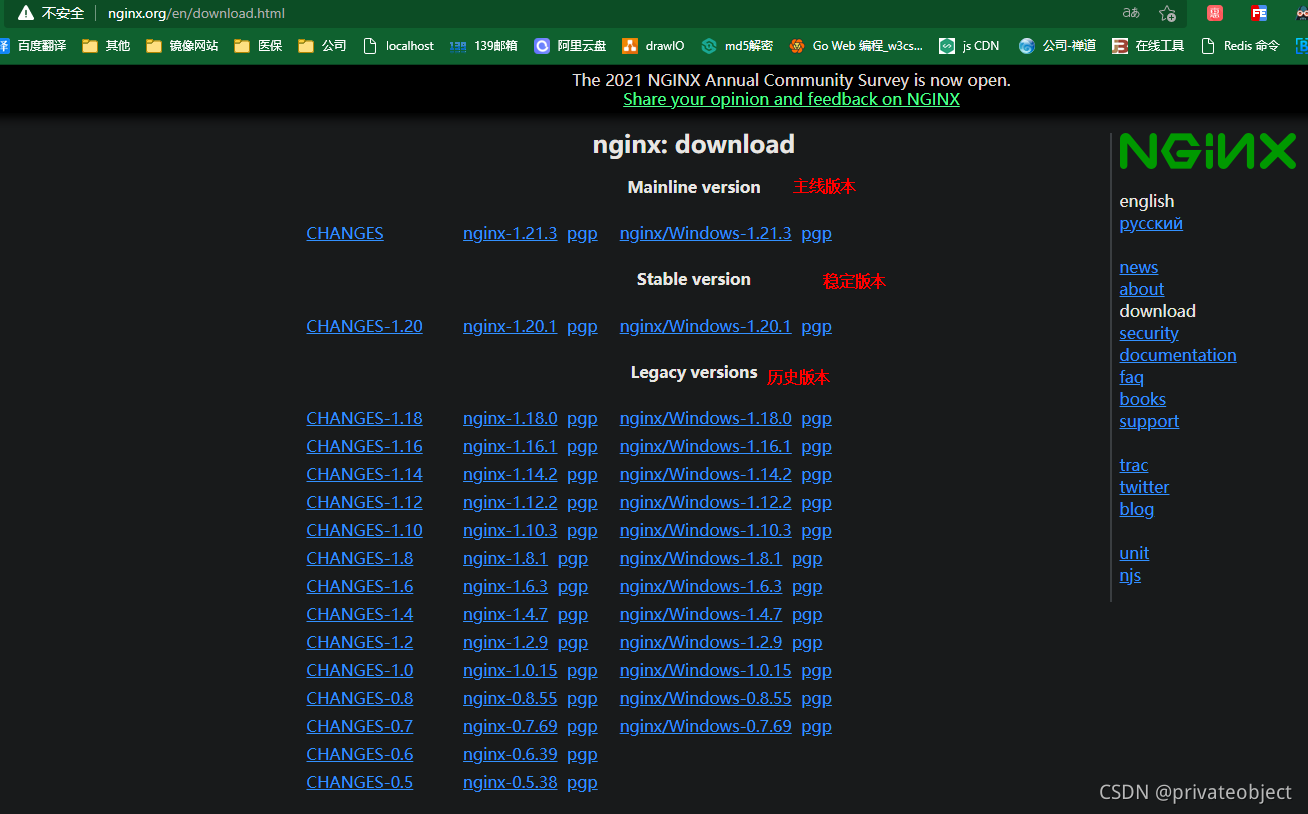
Task: Download nginx/Windows-1.16.1
Action: (x=705, y=446)
